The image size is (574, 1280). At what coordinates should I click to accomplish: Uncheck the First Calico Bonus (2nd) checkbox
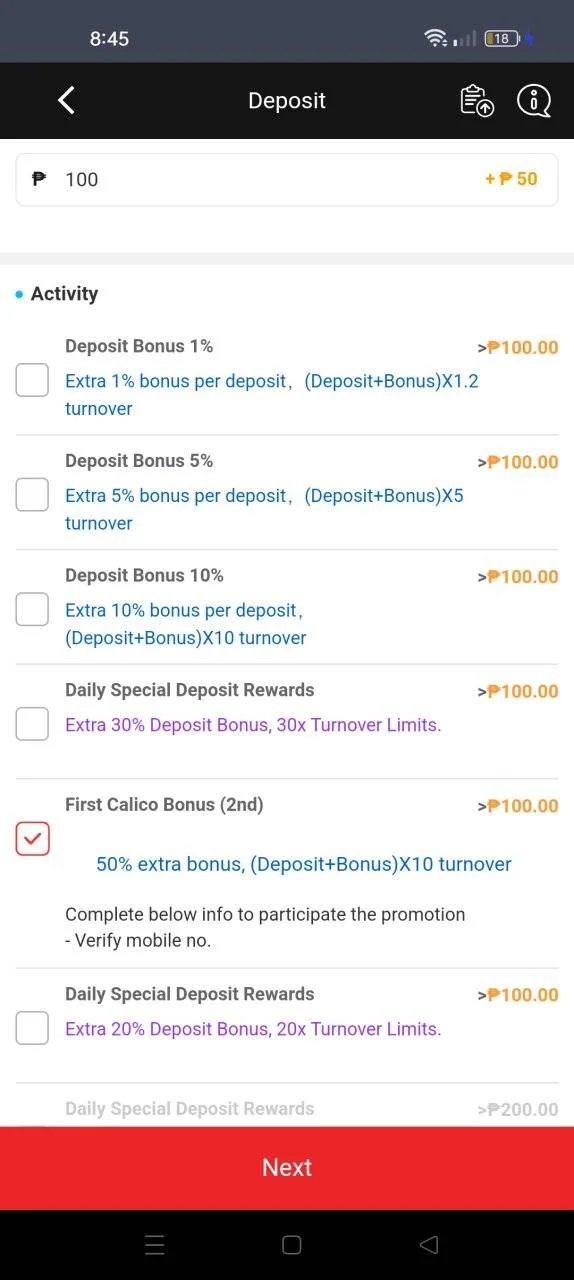tap(32, 839)
